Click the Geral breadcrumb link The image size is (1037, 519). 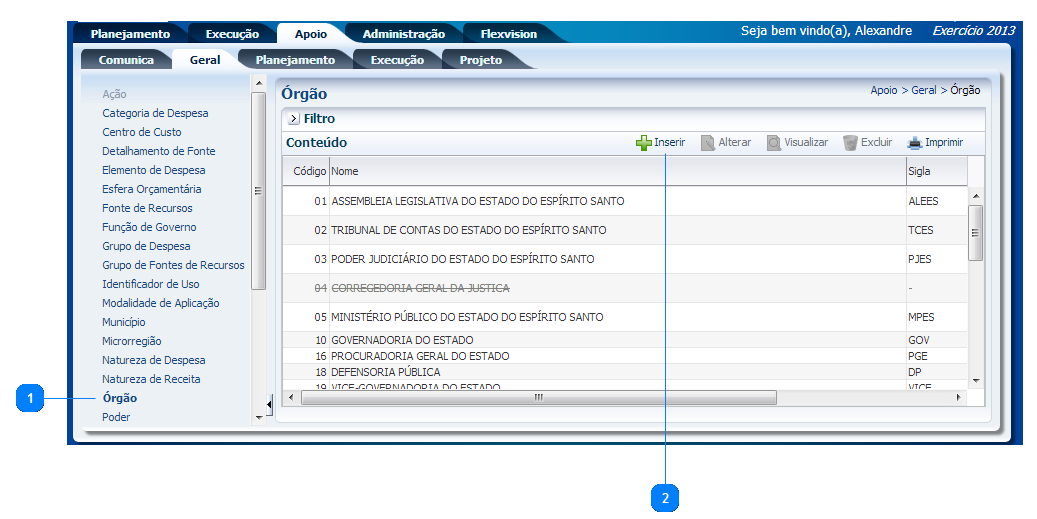pos(923,90)
